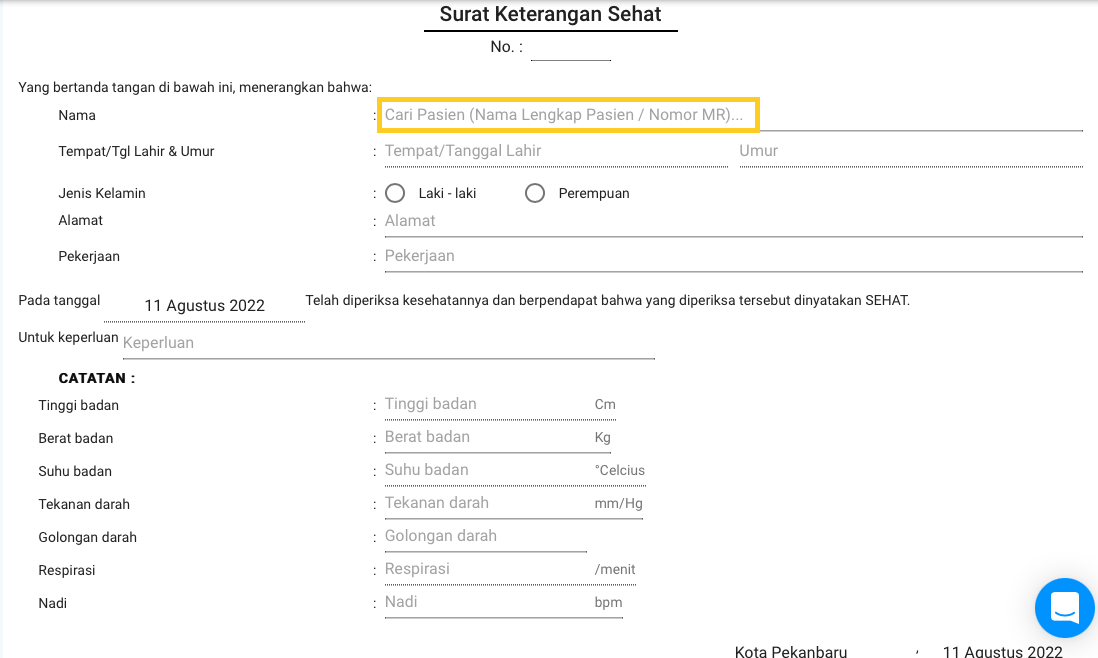The image size is (1098, 658).
Task: Click the Cm unit text
Action: point(605,405)
